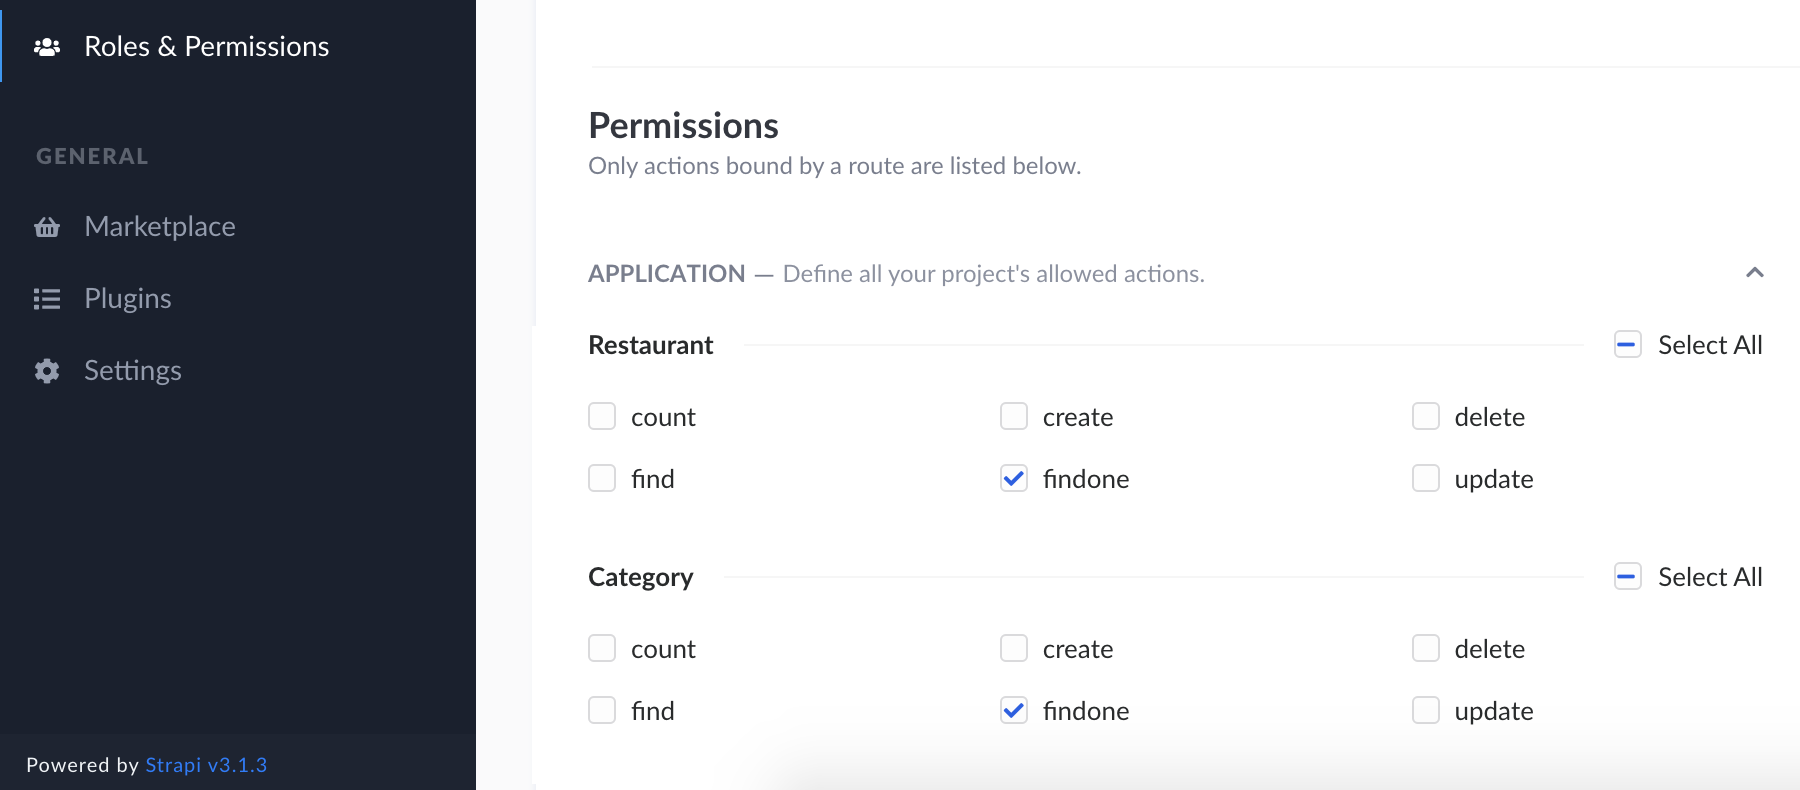1800x790 pixels.
Task: Check the create permission for Restaurant
Action: click(1014, 416)
